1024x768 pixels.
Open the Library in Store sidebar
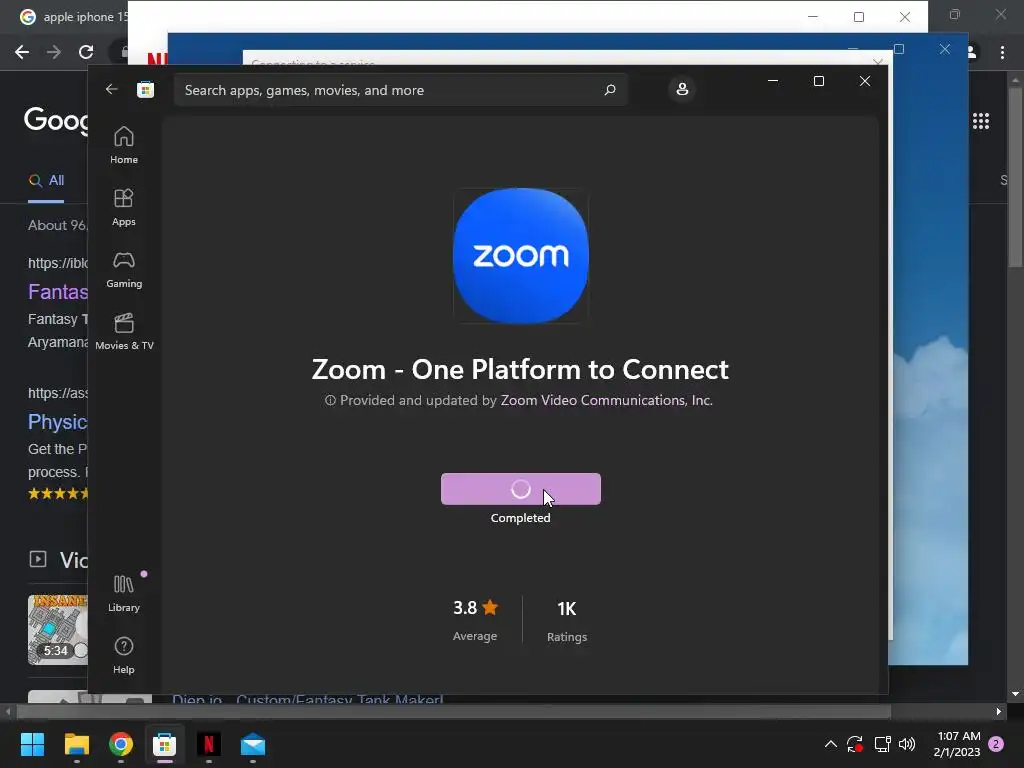[123, 593]
